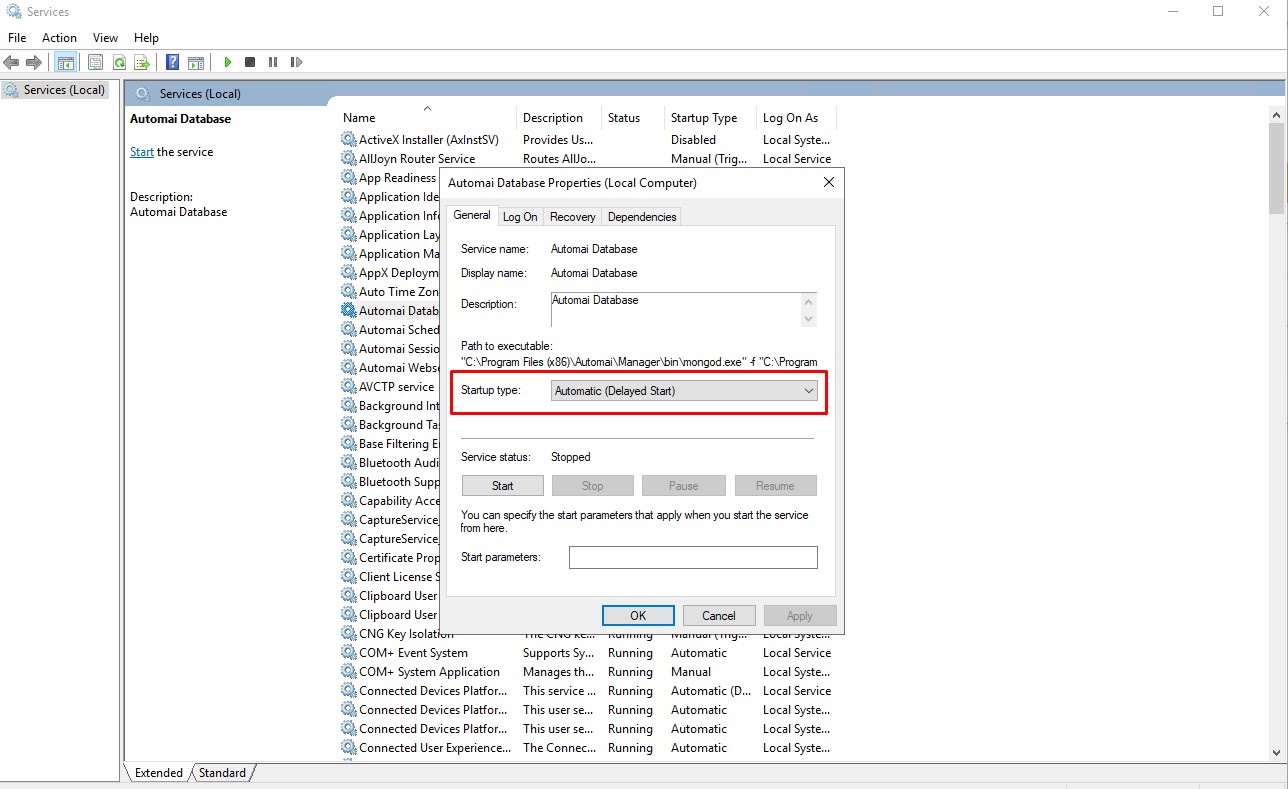The width and height of the screenshot is (1288, 789).
Task: Click the OK button
Action: coord(638,616)
